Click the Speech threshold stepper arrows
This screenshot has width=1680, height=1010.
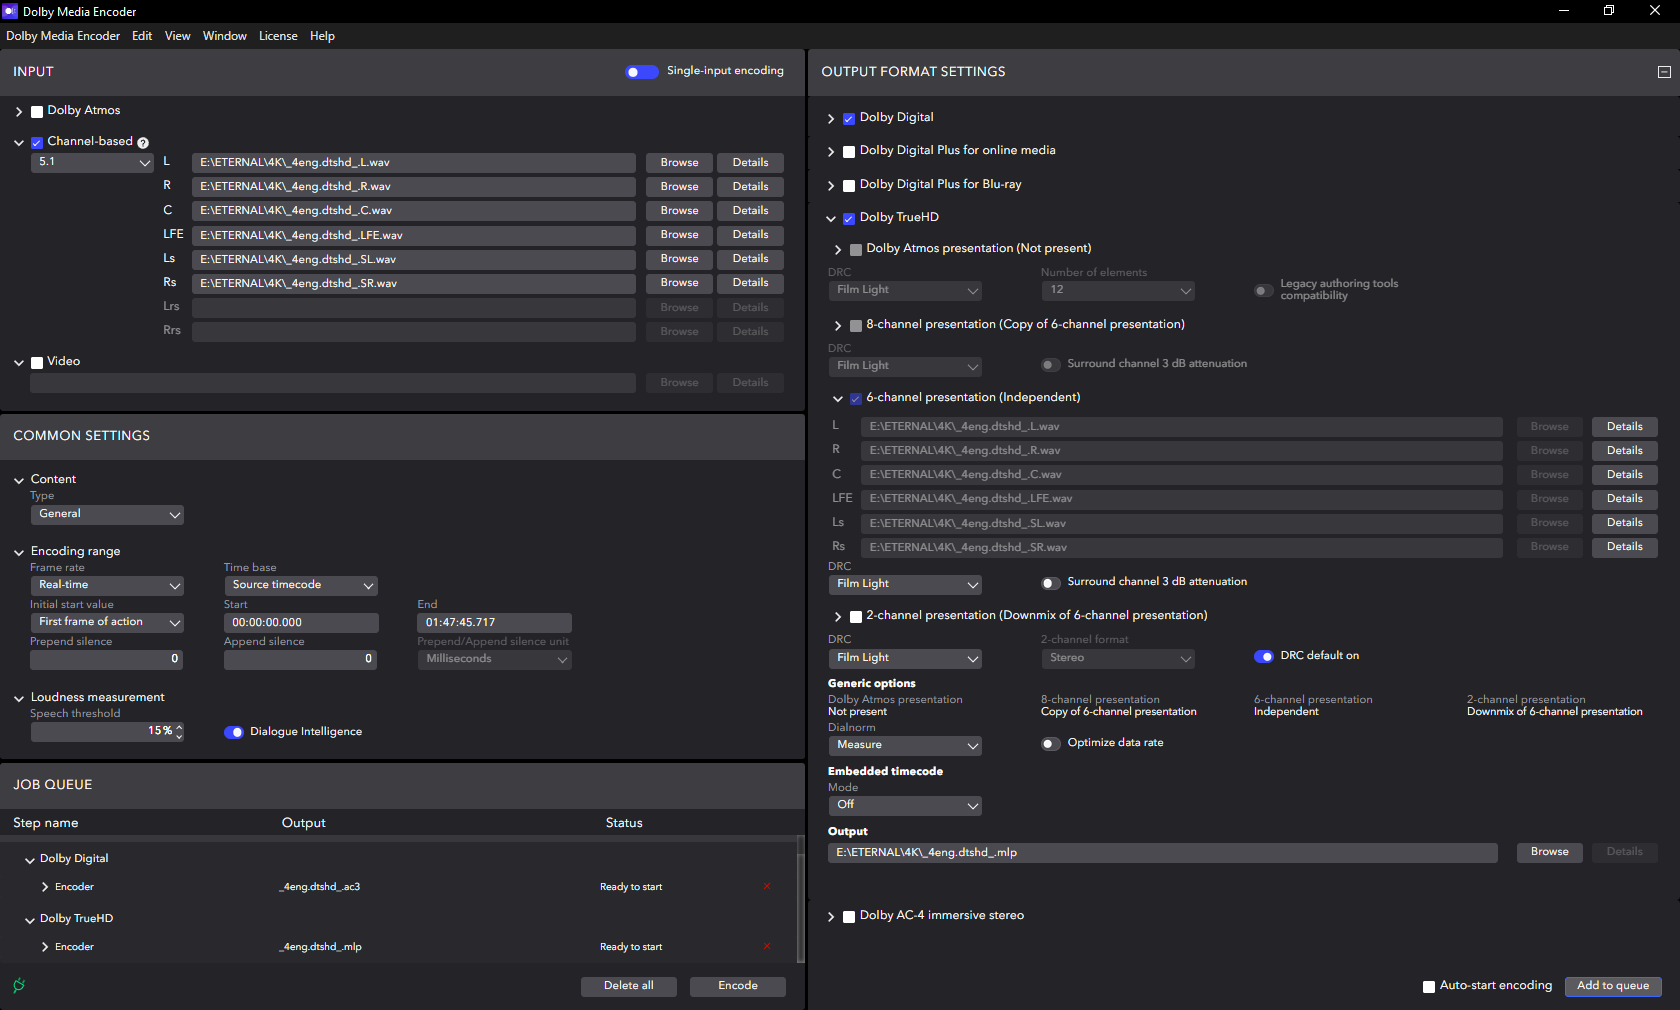179,732
